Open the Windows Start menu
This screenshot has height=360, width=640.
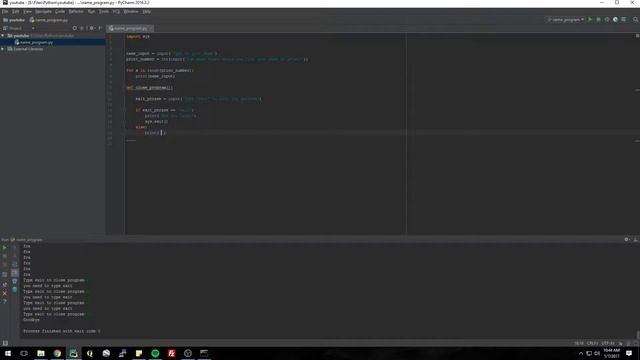tap(8, 353)
